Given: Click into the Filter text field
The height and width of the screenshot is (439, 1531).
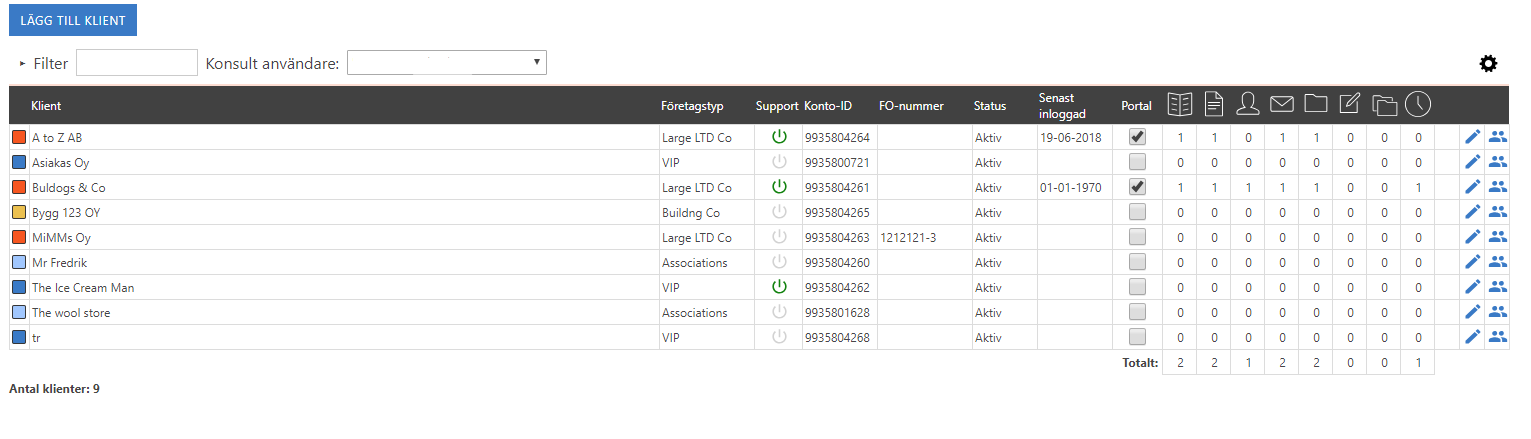Looking at the screenshot, I should coord(137,63).
